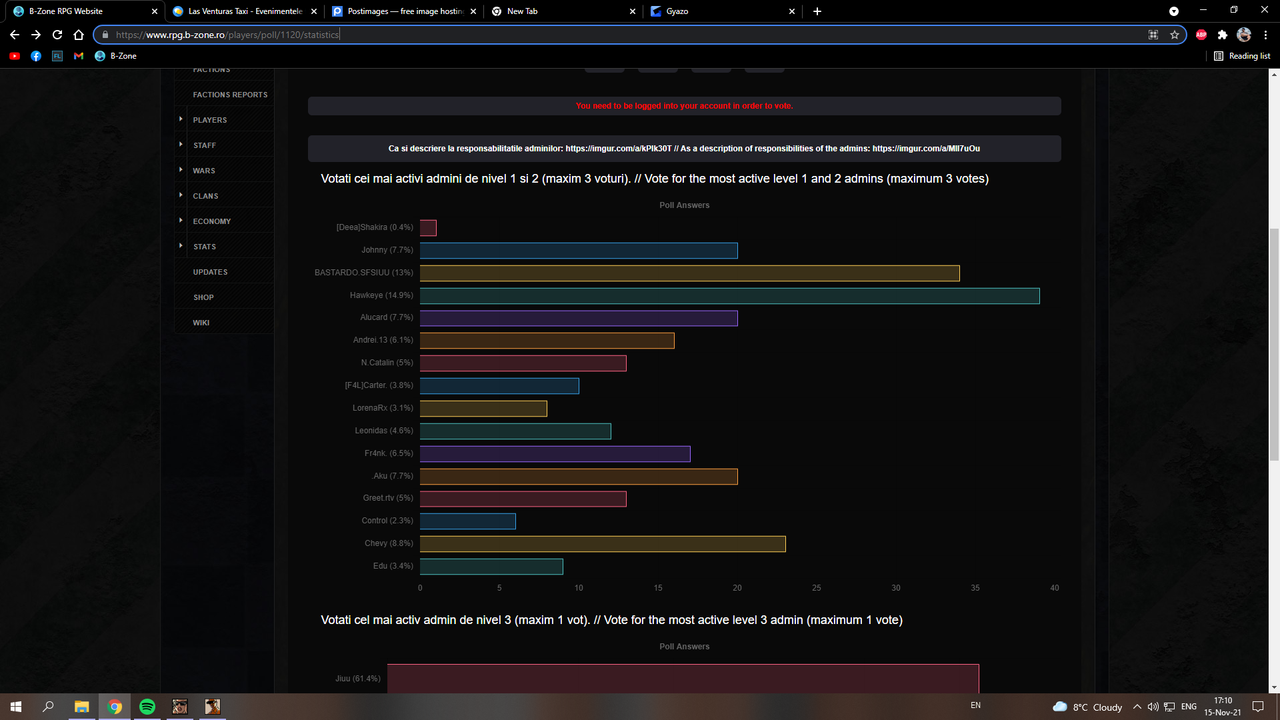
Task: Click the .Aku (7.7%) label
Action: [392, 476]
